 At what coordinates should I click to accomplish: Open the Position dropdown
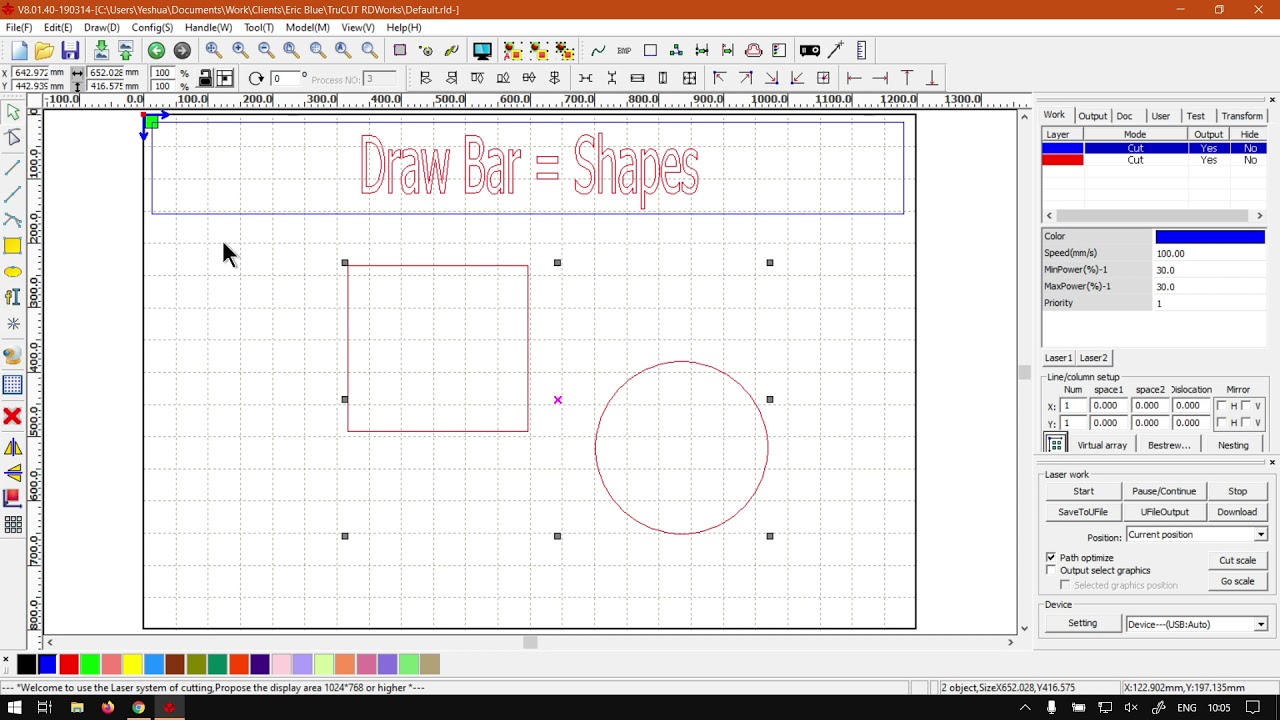click(x=1260, y=535)
